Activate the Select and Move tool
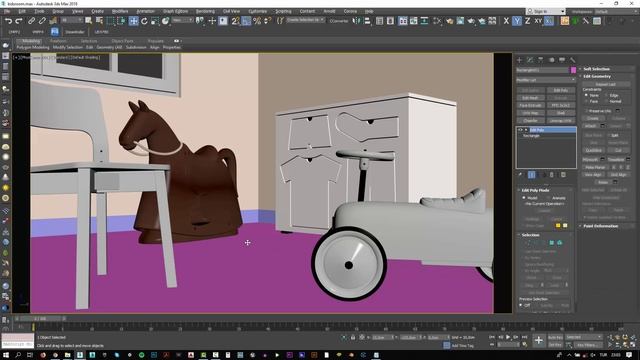 tap(133, 21)
